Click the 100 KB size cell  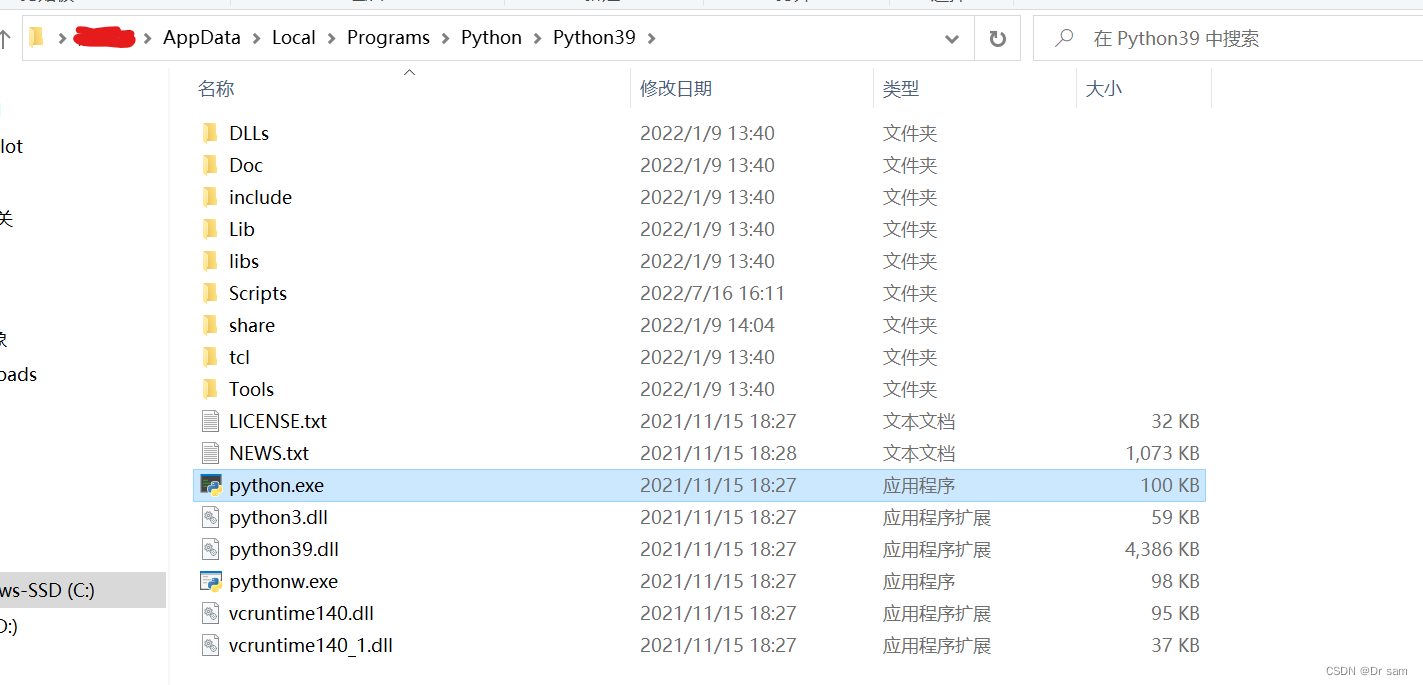1170,485
